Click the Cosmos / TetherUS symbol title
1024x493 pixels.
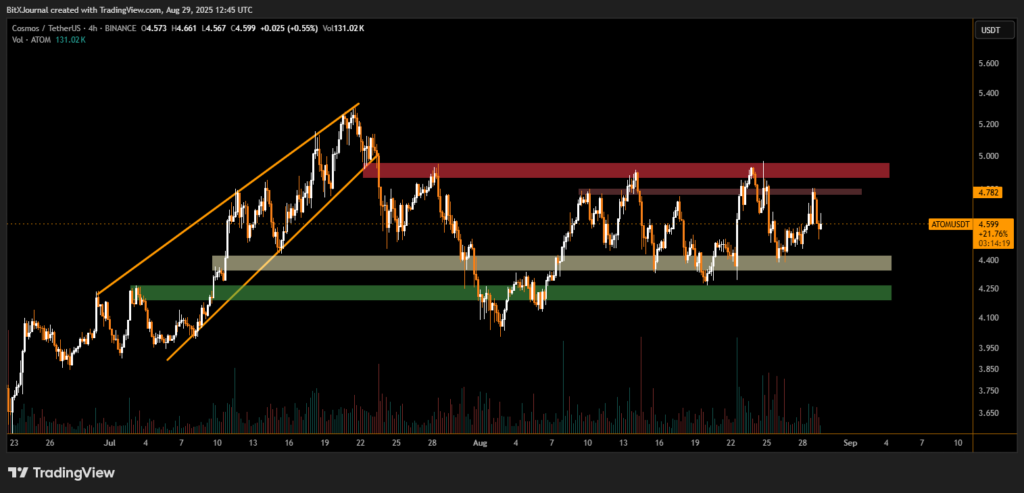pyautogui.click(x=49, y=28)
